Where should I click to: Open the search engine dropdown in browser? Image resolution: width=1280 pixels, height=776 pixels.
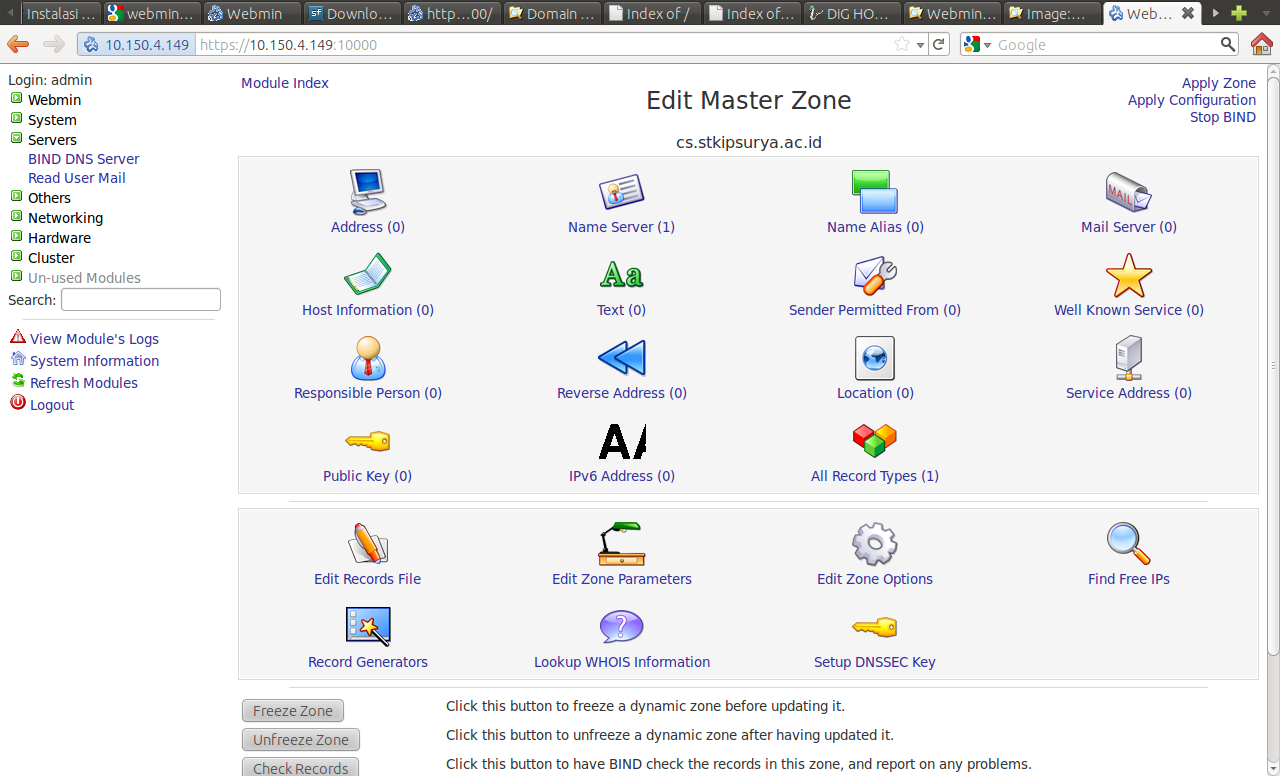(979, 45)
